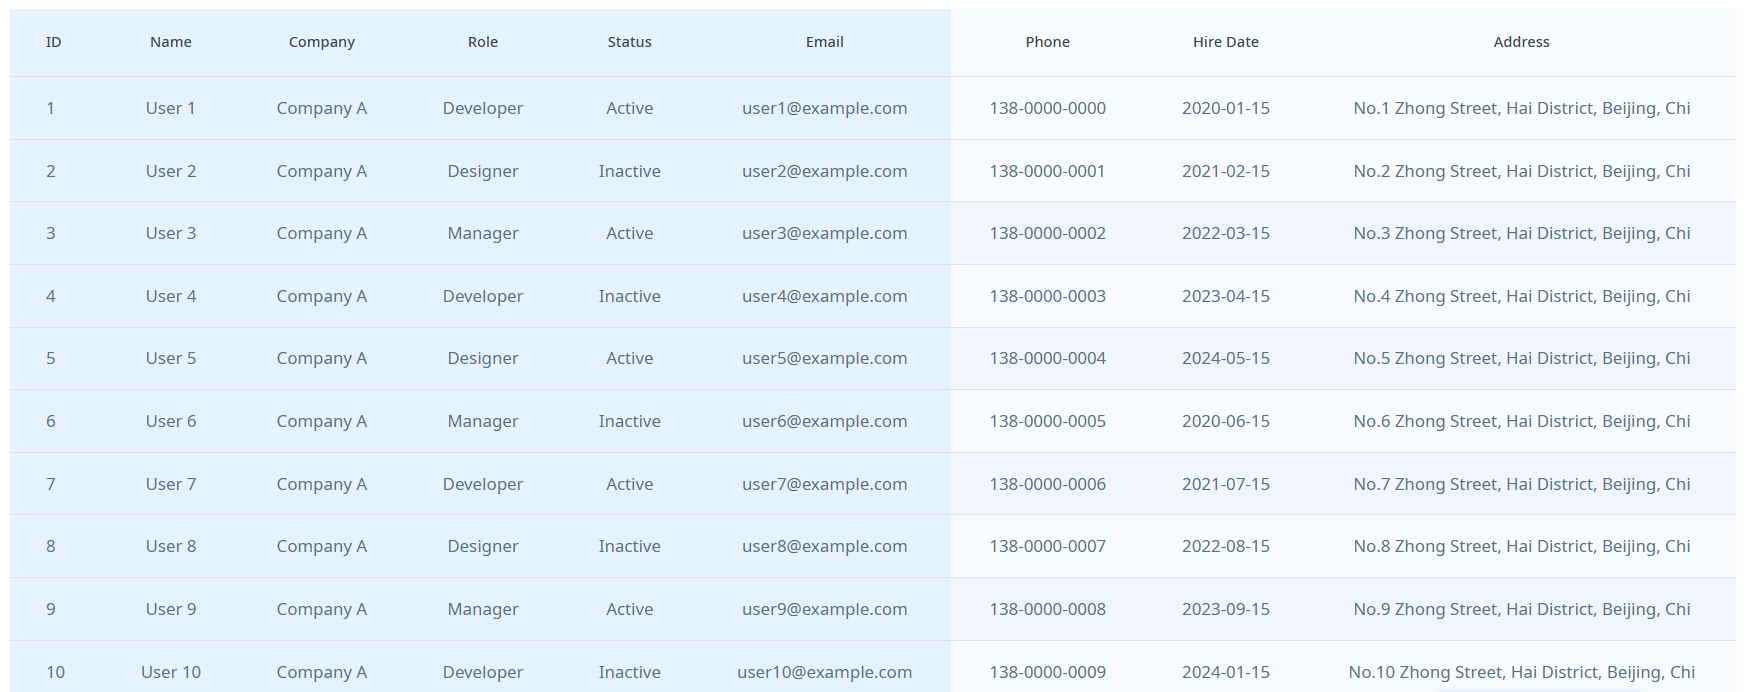This screenshot has width=1745, height=692.
Task: Click email user7@example.com
Action: click(x=825, y=484)
